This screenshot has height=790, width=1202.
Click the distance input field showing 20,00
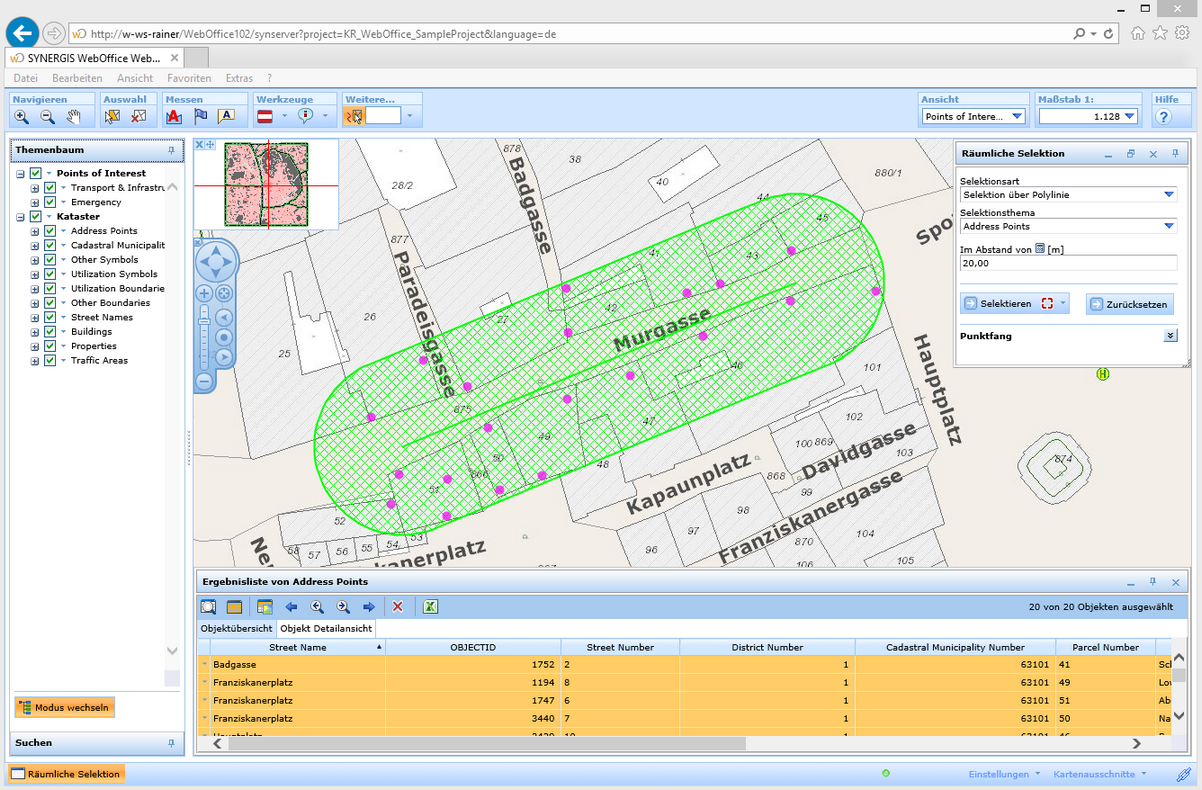click(x=1067, y=263)
